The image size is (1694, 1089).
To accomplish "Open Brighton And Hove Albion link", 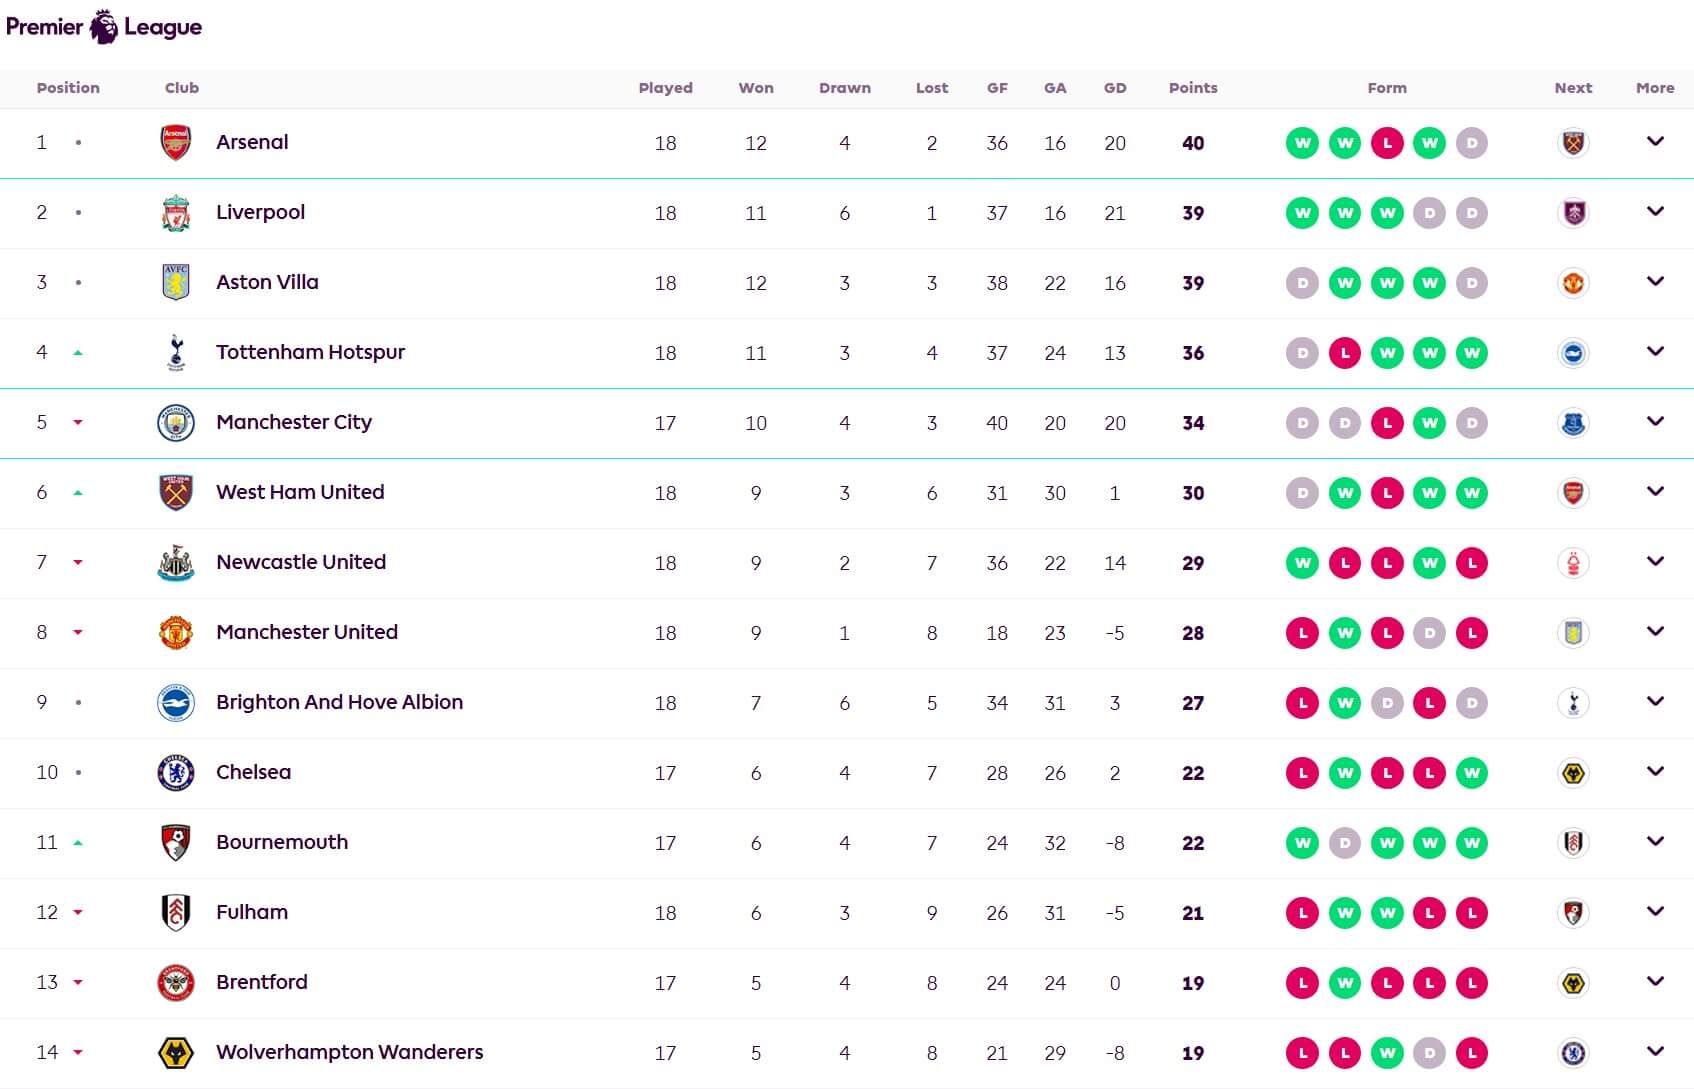I will [339, 702].
